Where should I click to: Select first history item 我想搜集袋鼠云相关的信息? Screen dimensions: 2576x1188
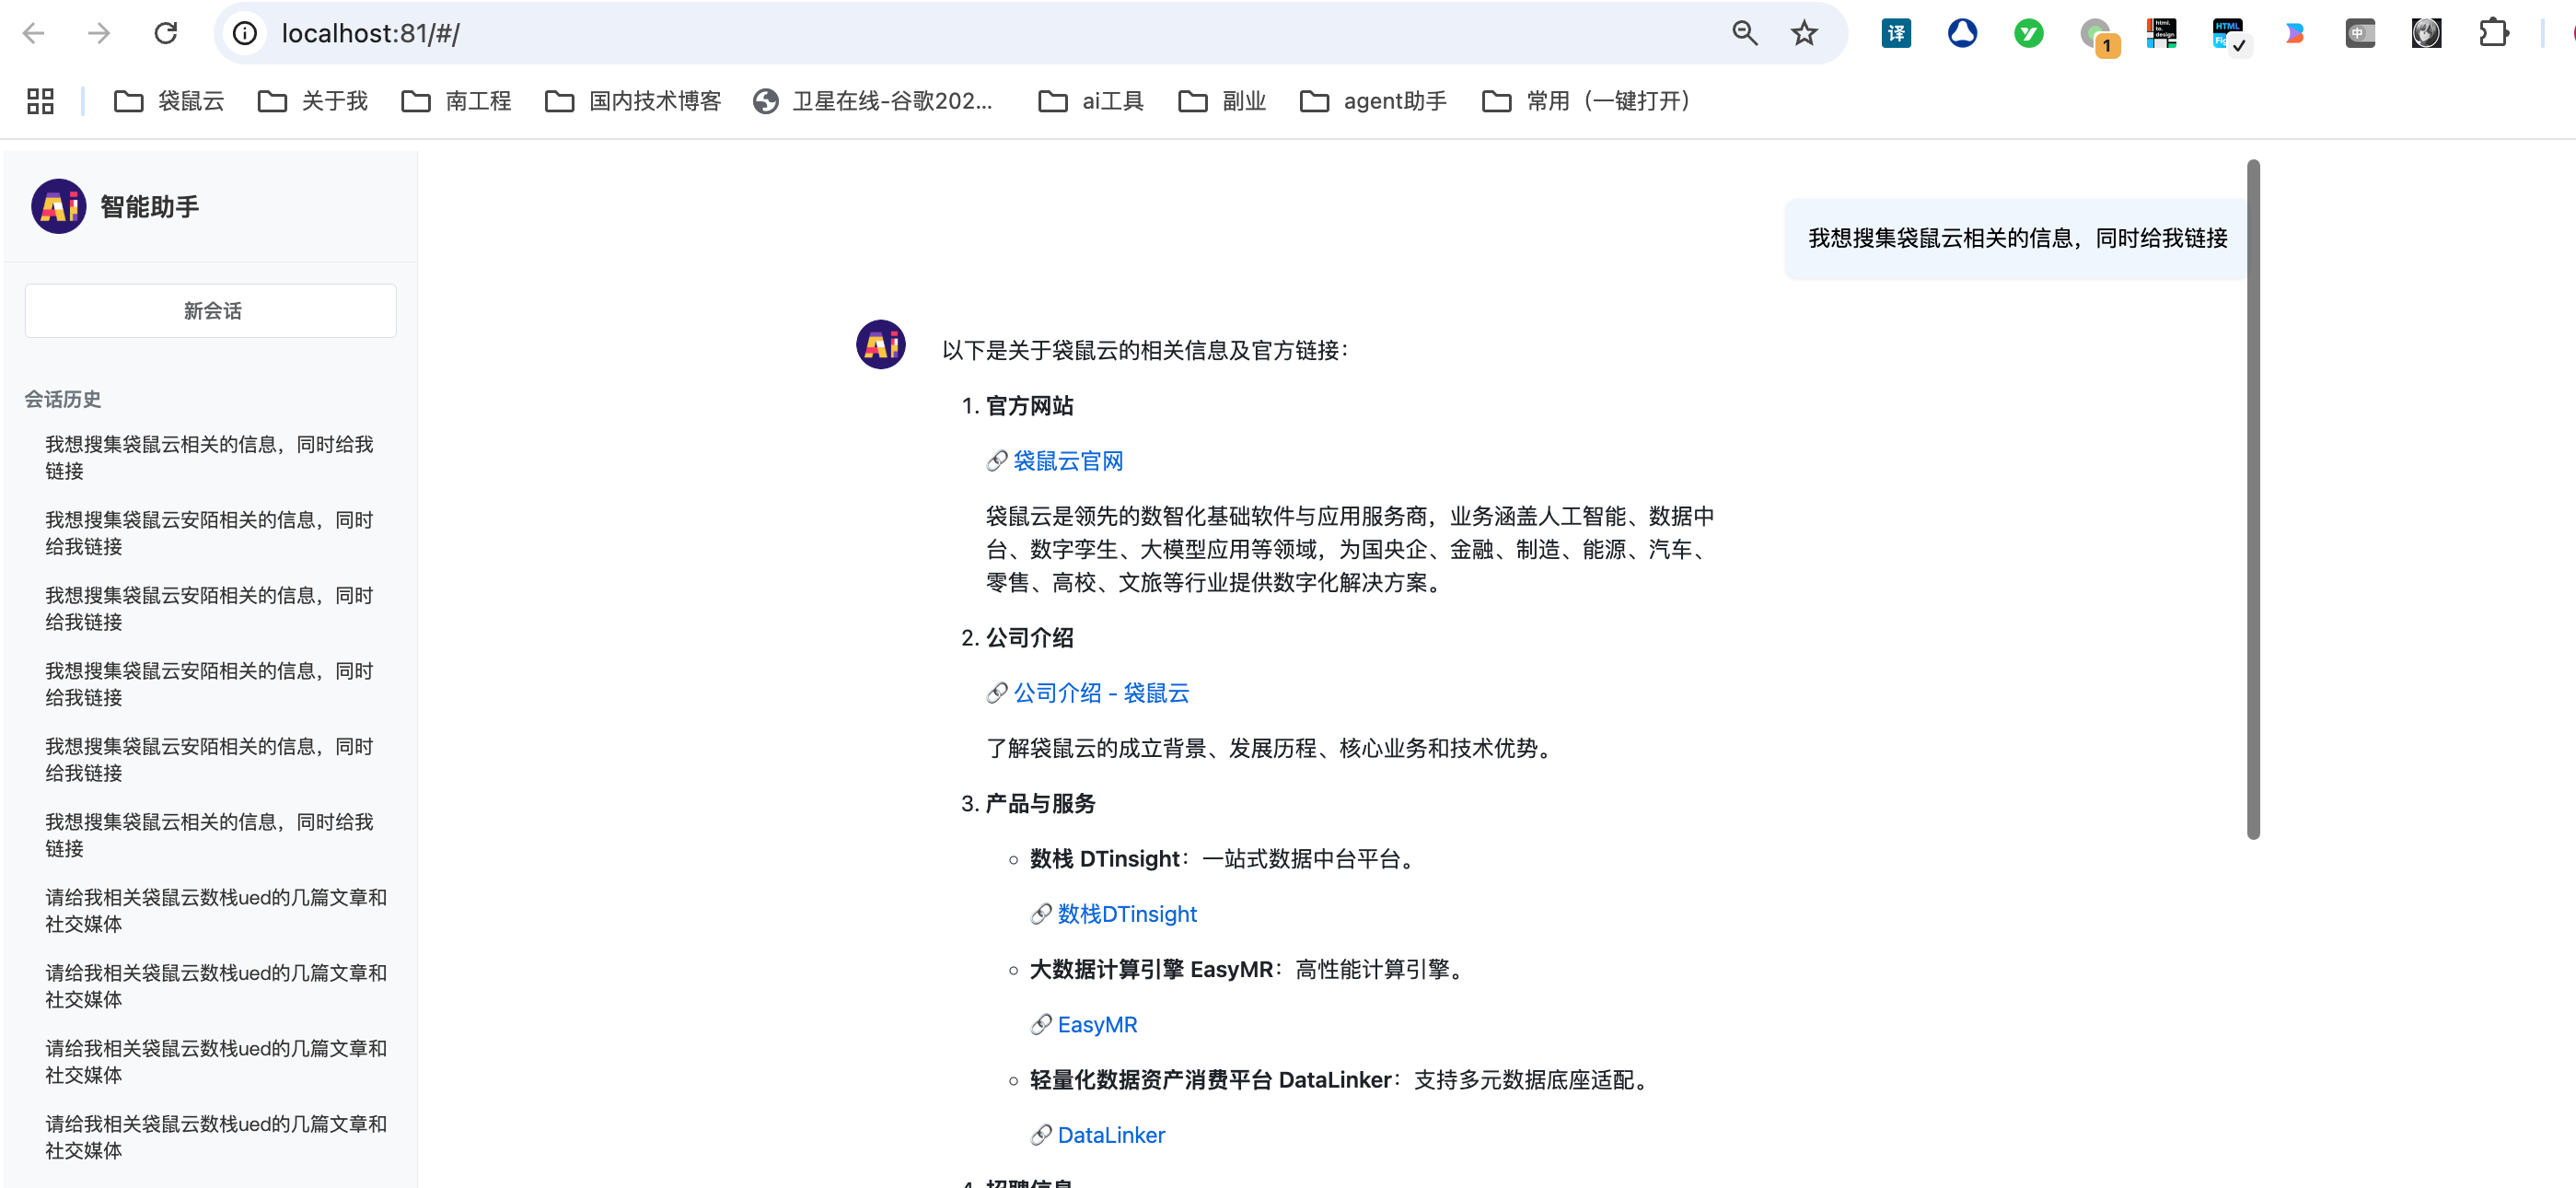211,457
